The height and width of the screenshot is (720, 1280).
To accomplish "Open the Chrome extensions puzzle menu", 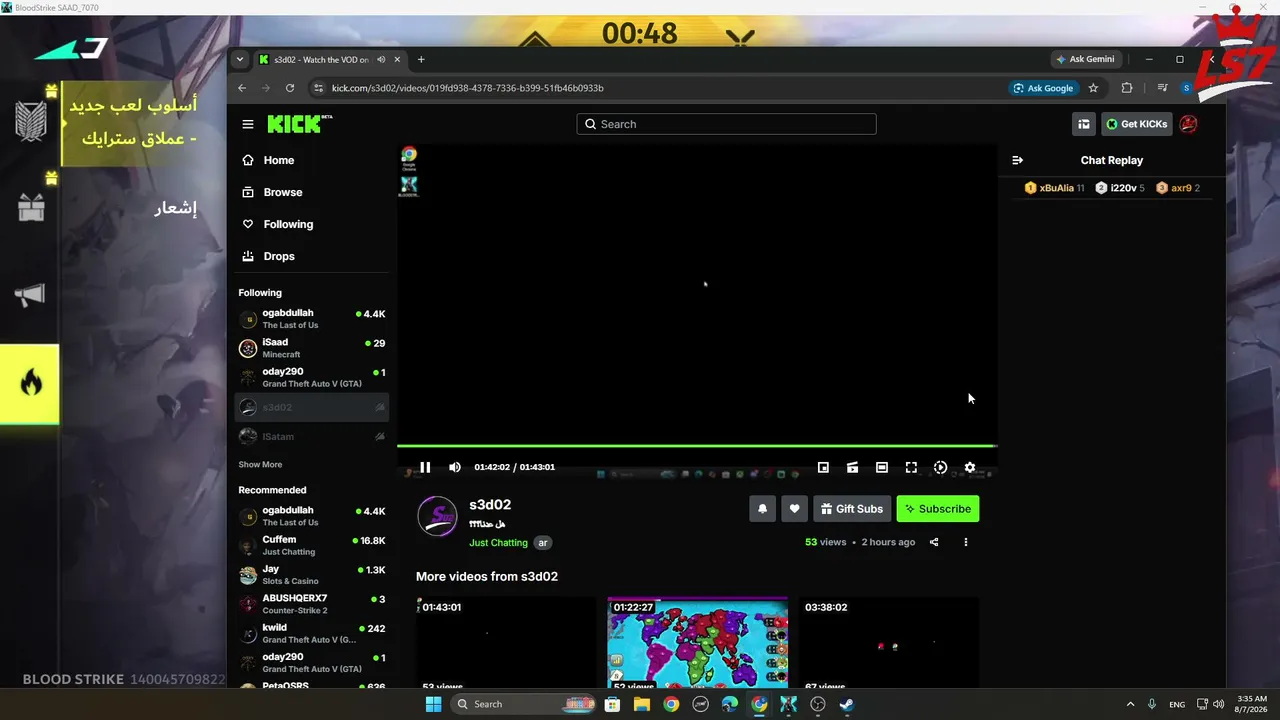I will point(1127,88).
